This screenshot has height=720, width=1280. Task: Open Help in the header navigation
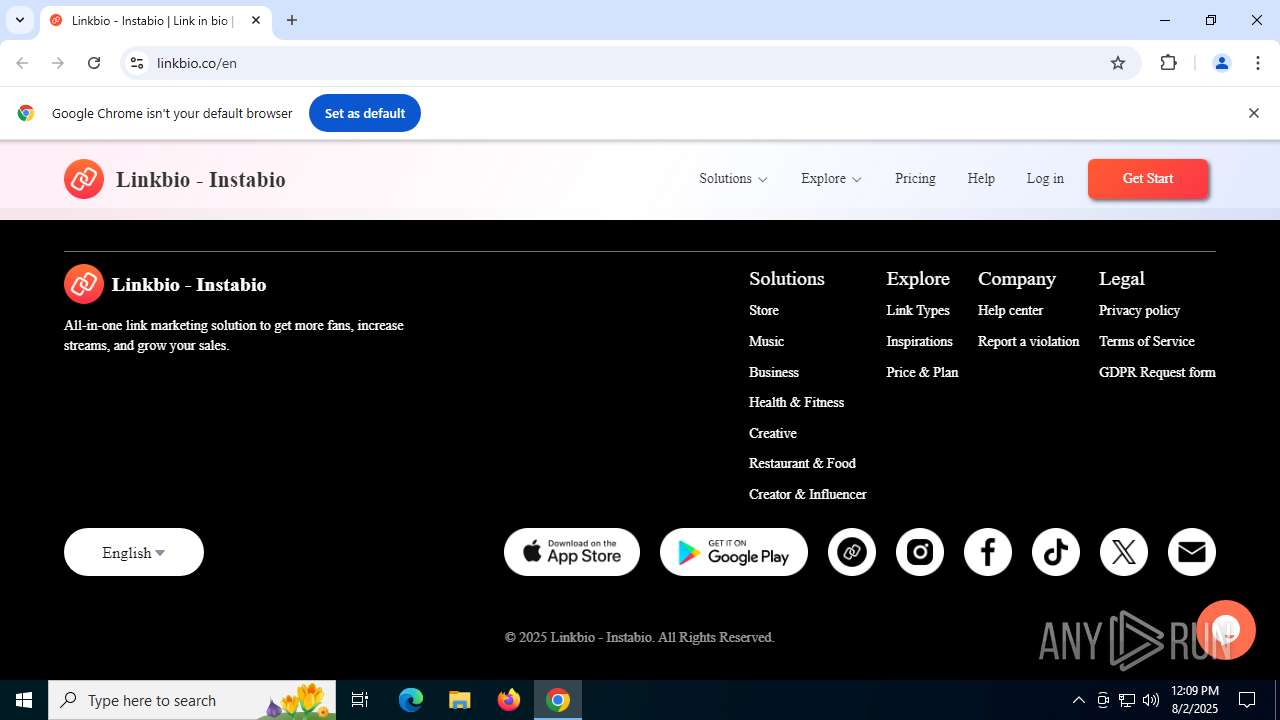click(x=981, y=179)
